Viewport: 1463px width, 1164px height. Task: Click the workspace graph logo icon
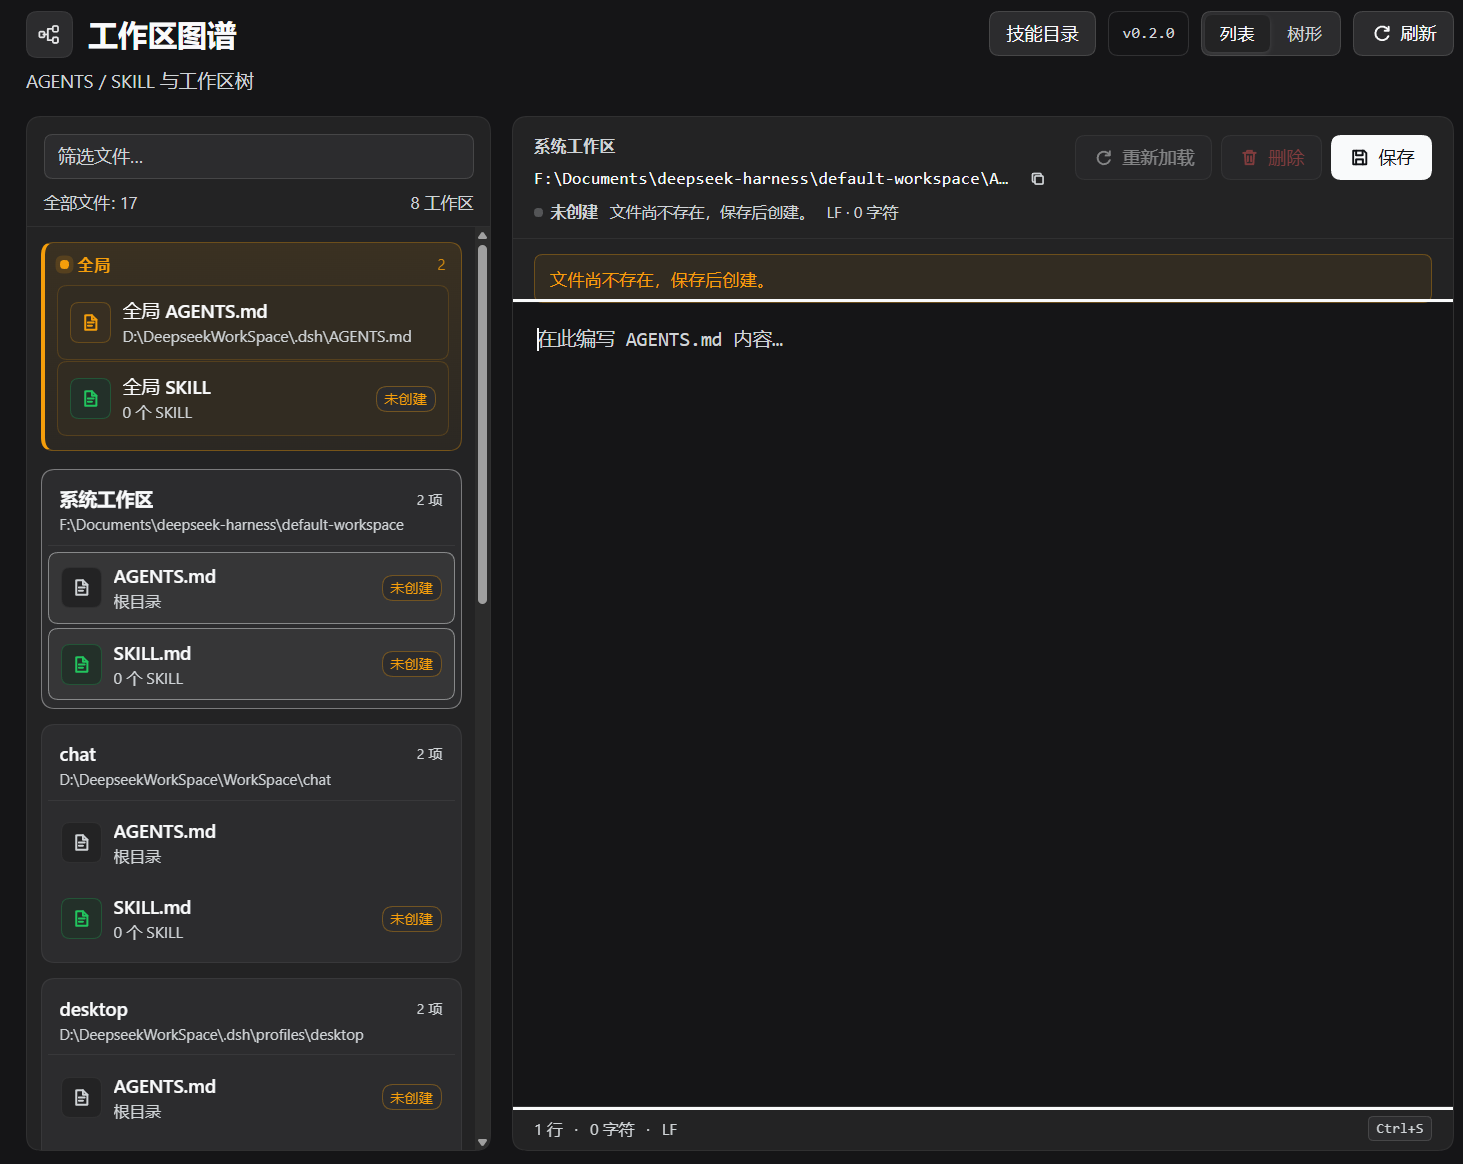[49, 35]
